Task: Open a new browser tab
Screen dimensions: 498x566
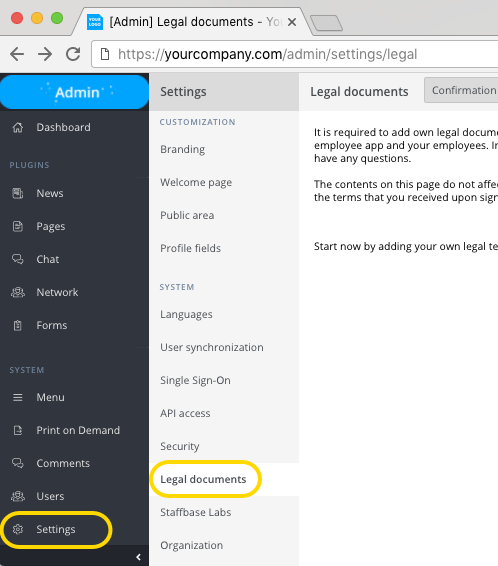Action: pyautogui.click(x=327, y=23)
